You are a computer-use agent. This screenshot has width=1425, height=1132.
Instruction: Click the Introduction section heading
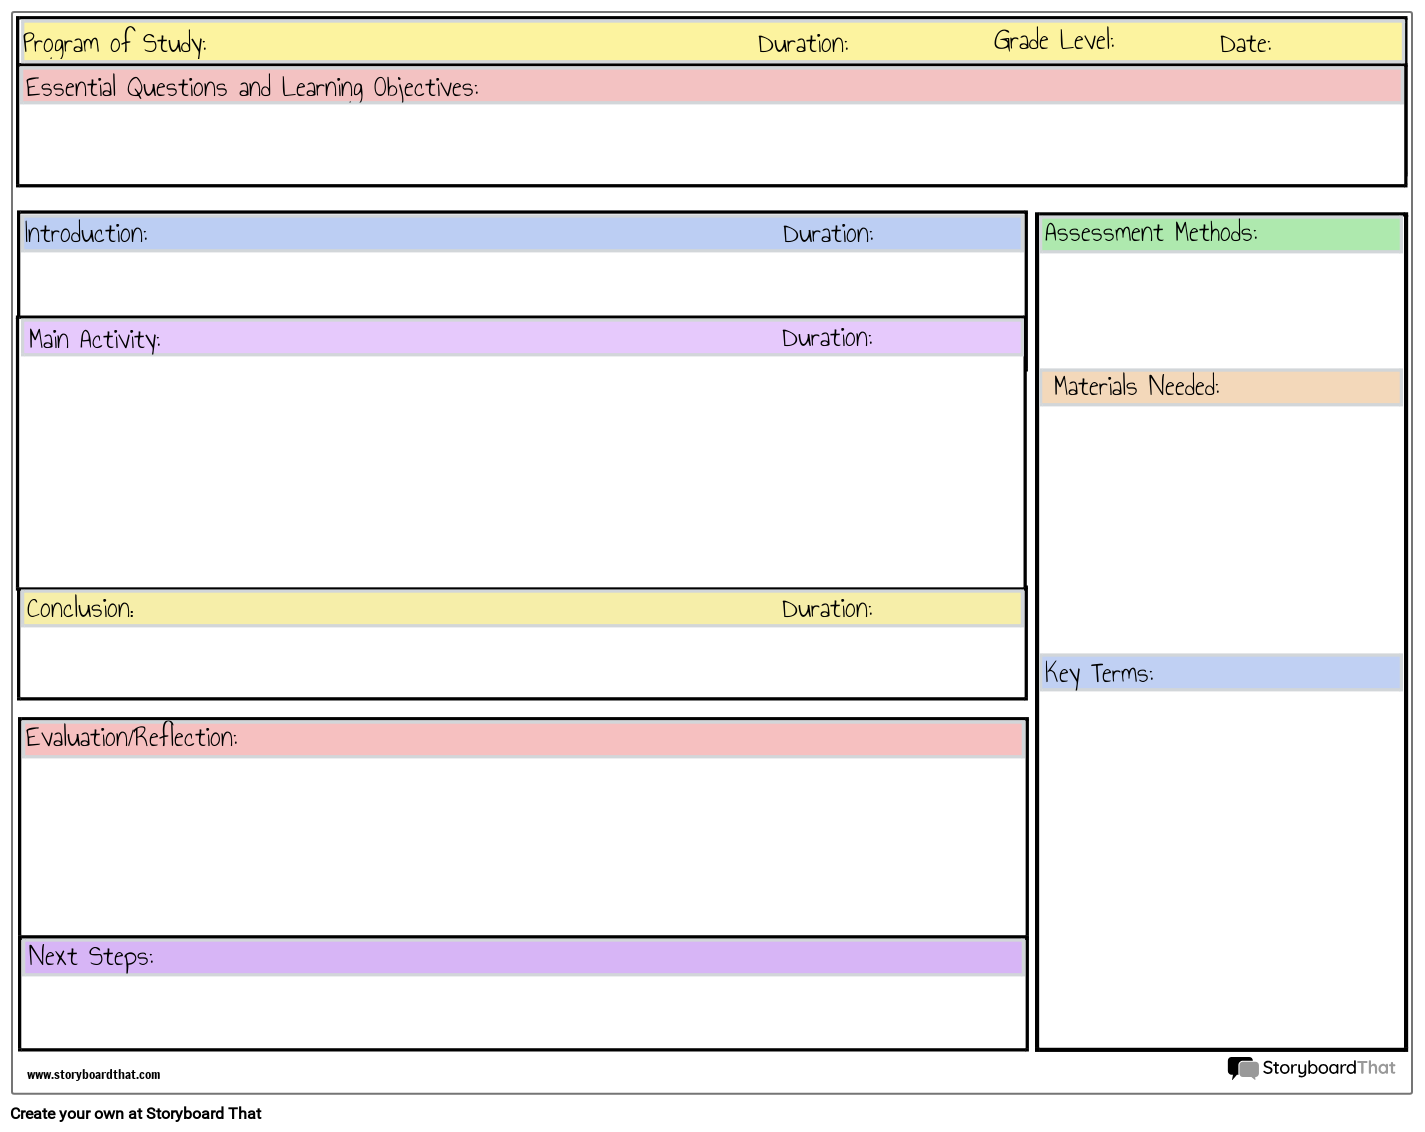(86, 234)
